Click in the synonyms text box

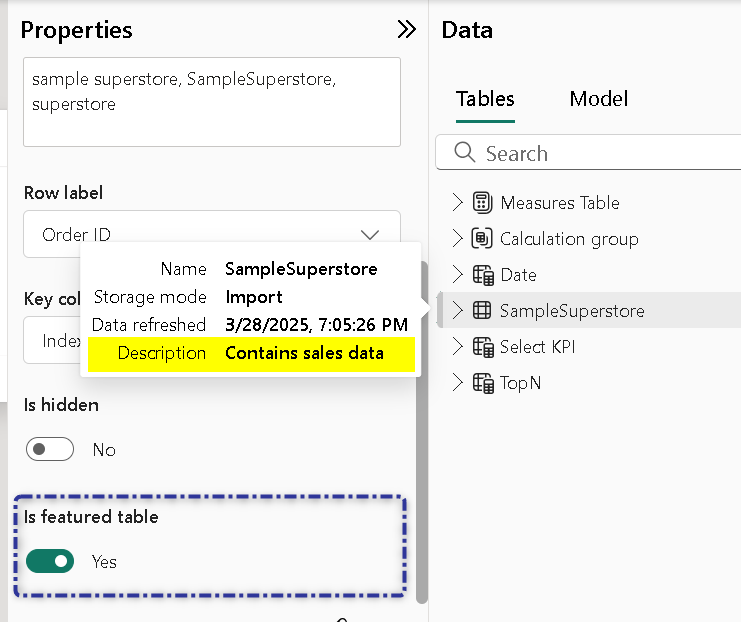click(211, 102)
